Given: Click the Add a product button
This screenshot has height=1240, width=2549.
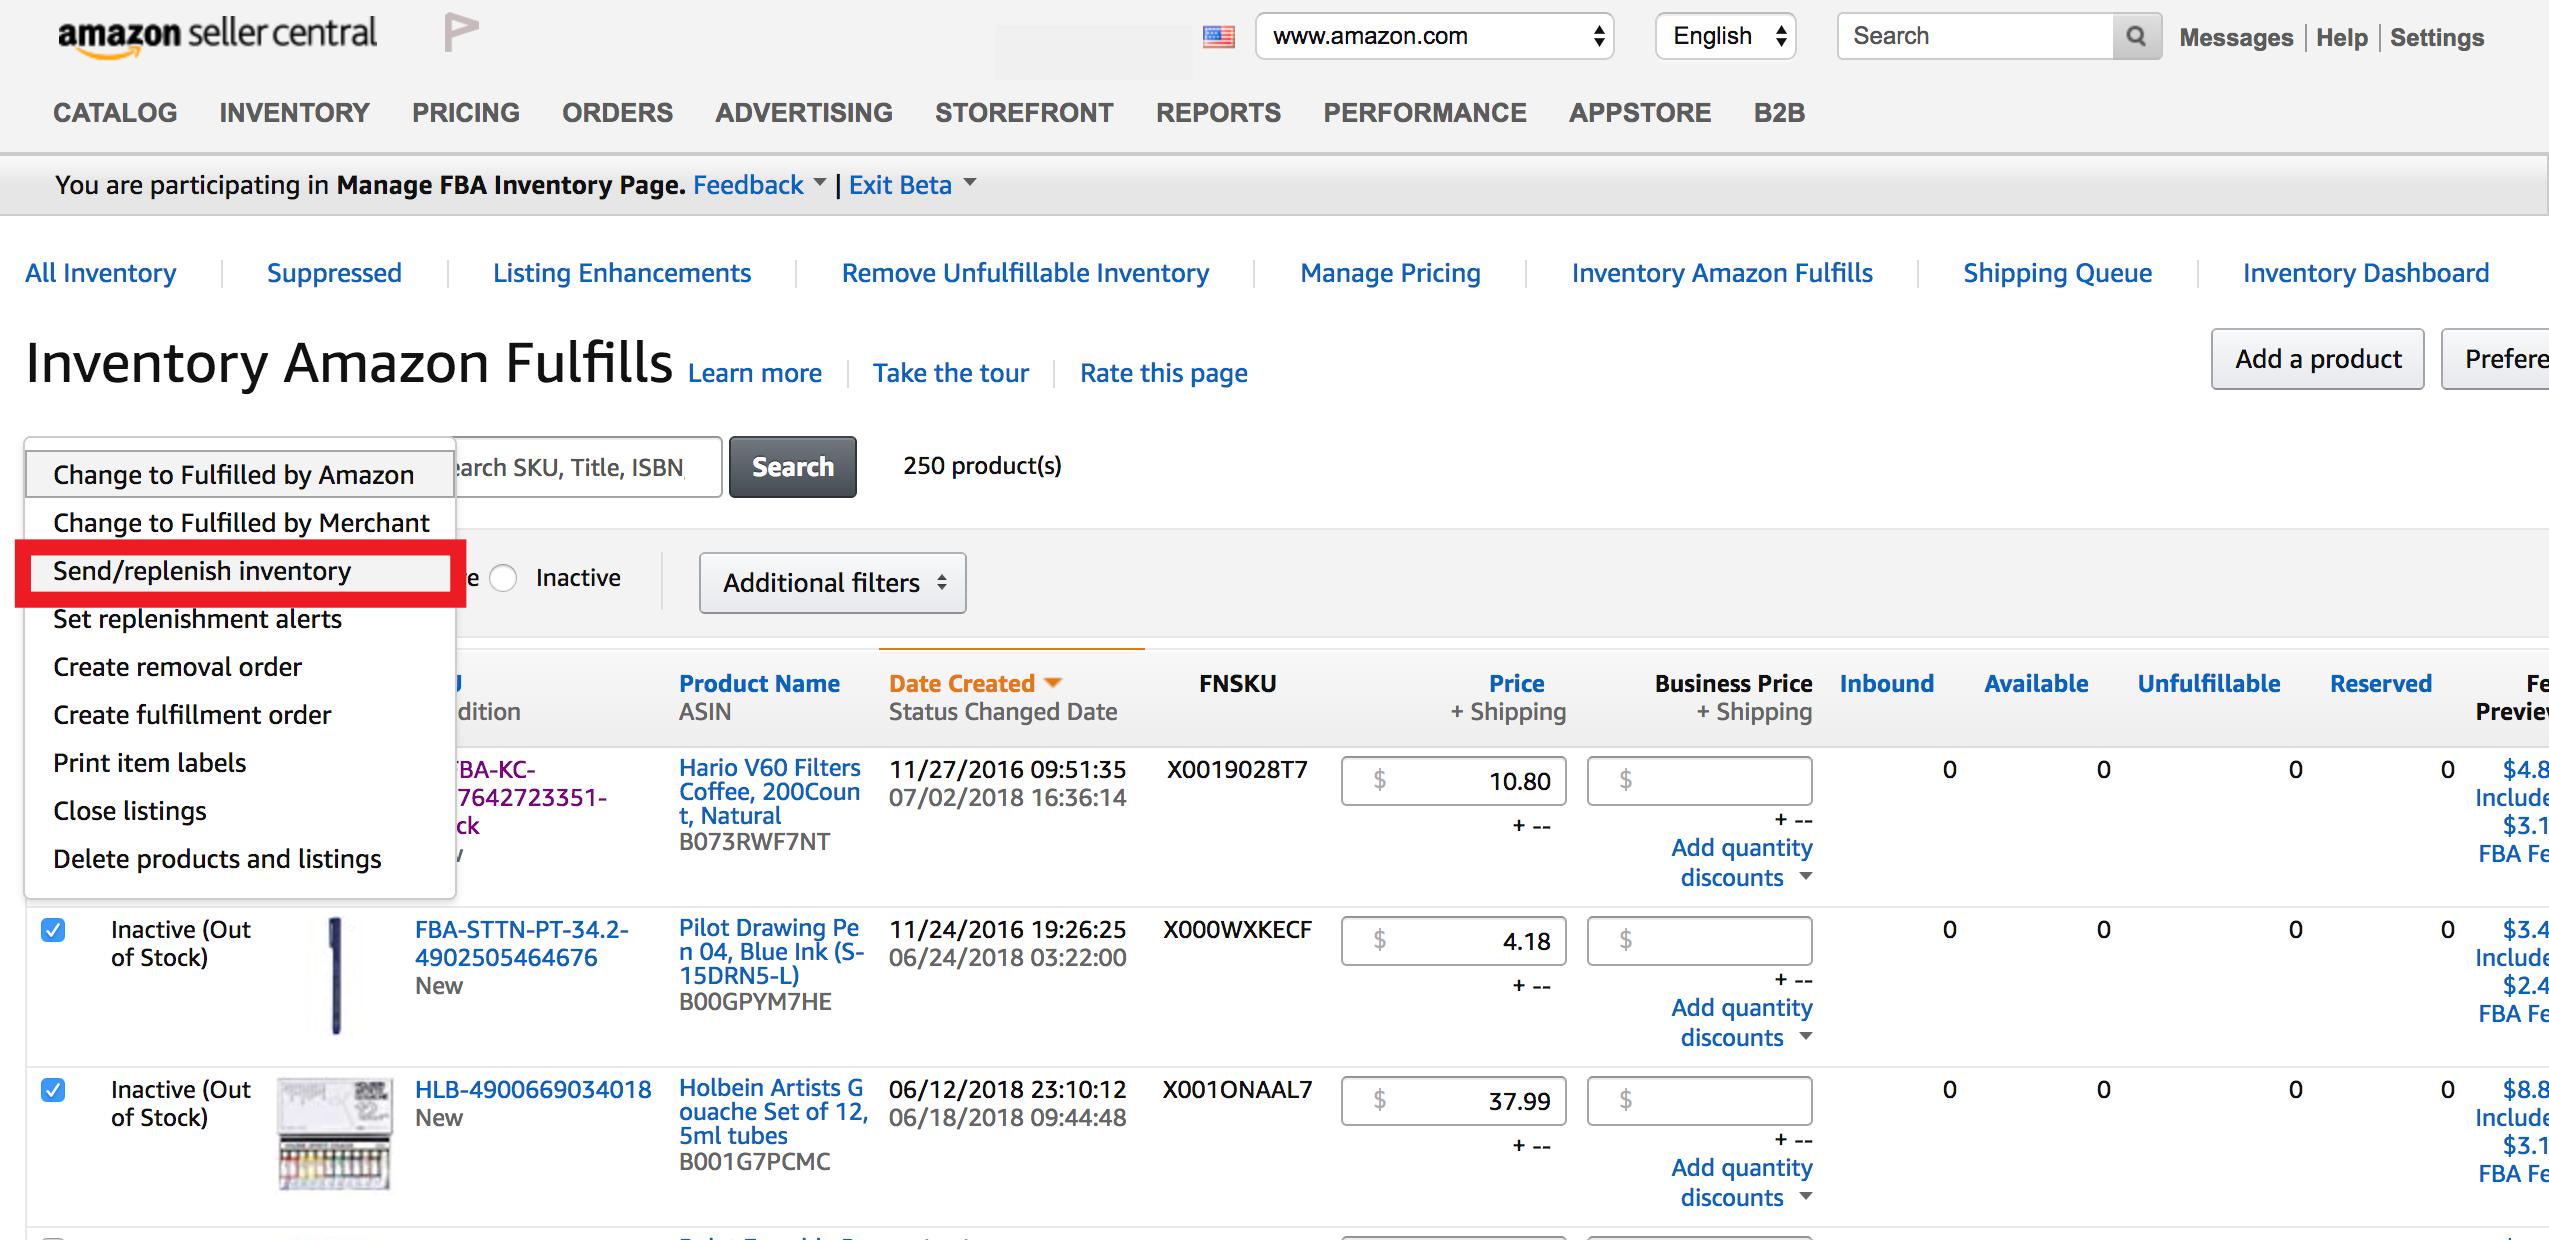Looking at the screenshot, I should (2317, 359).
